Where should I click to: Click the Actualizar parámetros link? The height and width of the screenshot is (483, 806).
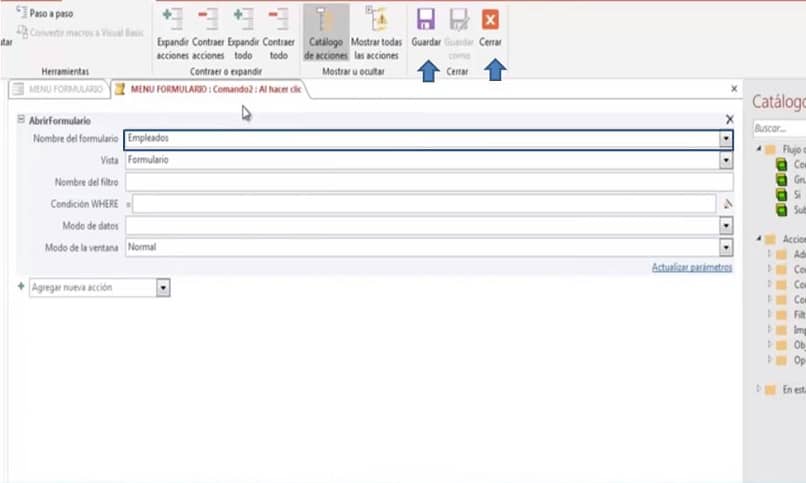(691, 267)
